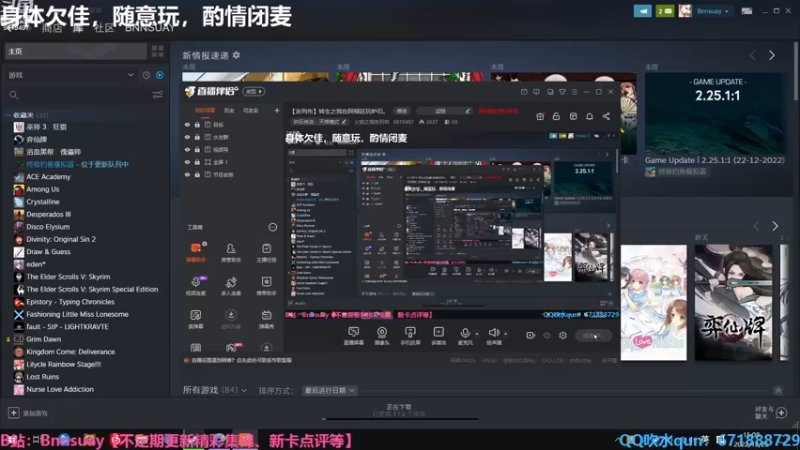800x450 pixels.
Task: Open 直播姬 settings gear near start button
Action: tap(563, 335)
